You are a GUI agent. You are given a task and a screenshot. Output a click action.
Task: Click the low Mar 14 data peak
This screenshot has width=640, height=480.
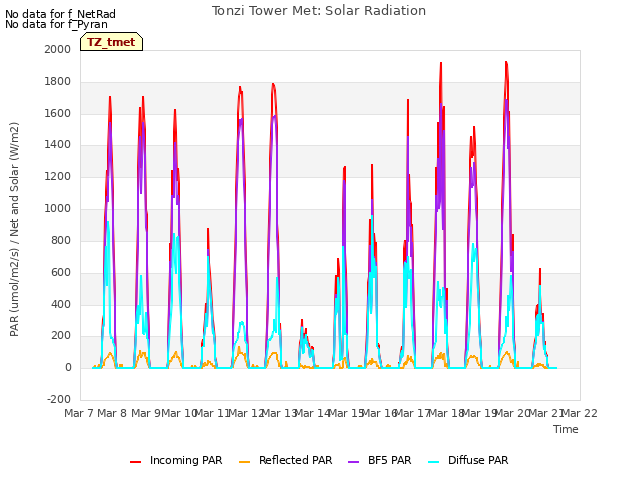pyautogui.click(x=302, y=320)
